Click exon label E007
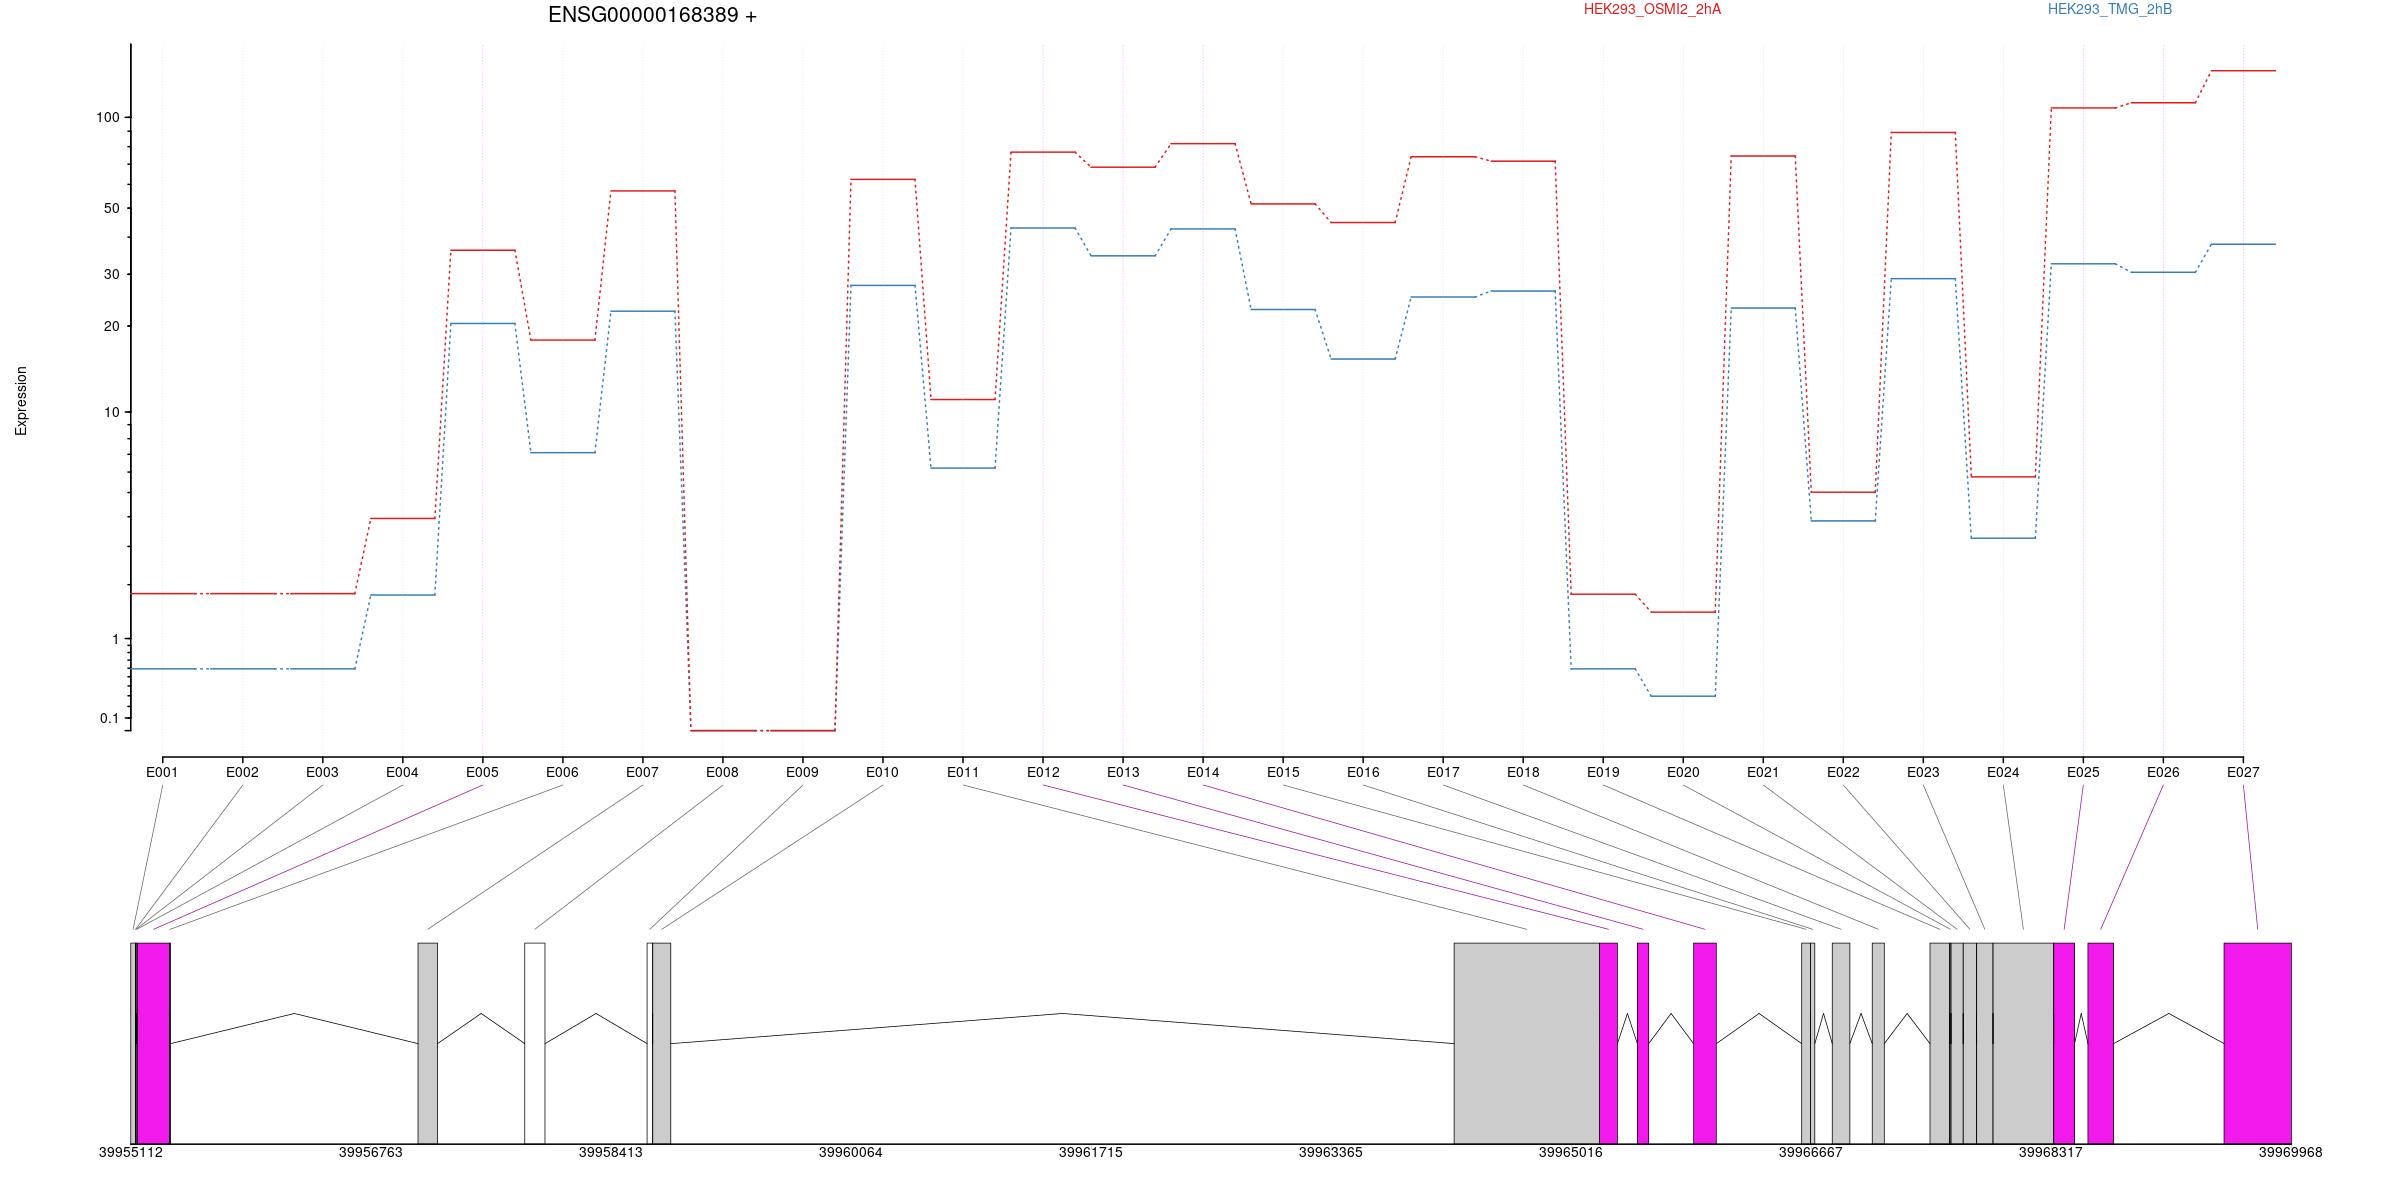 tap(642, 772)
